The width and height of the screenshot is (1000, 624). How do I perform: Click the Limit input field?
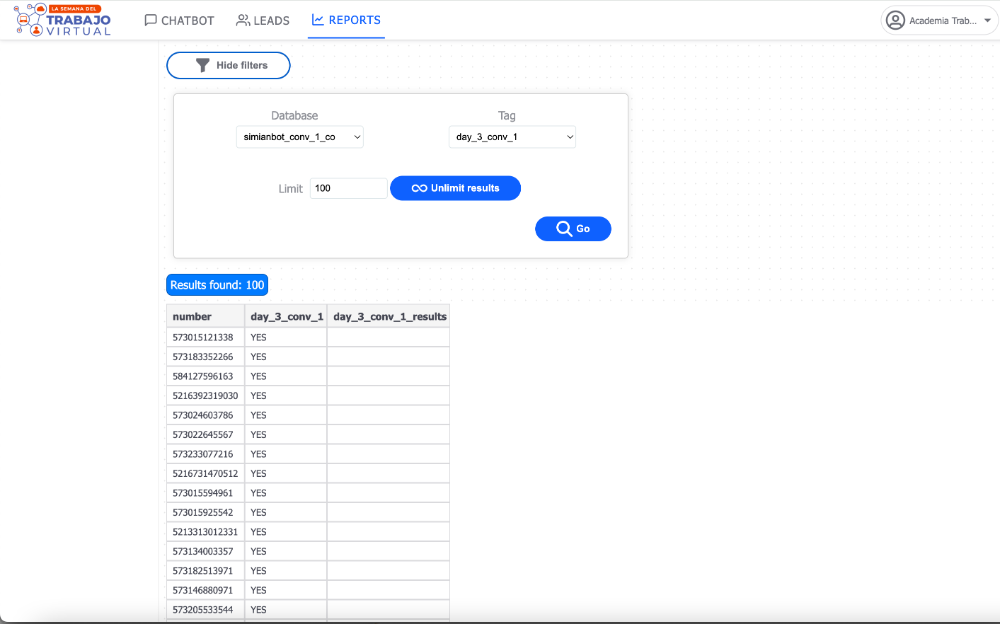[348, 188]
